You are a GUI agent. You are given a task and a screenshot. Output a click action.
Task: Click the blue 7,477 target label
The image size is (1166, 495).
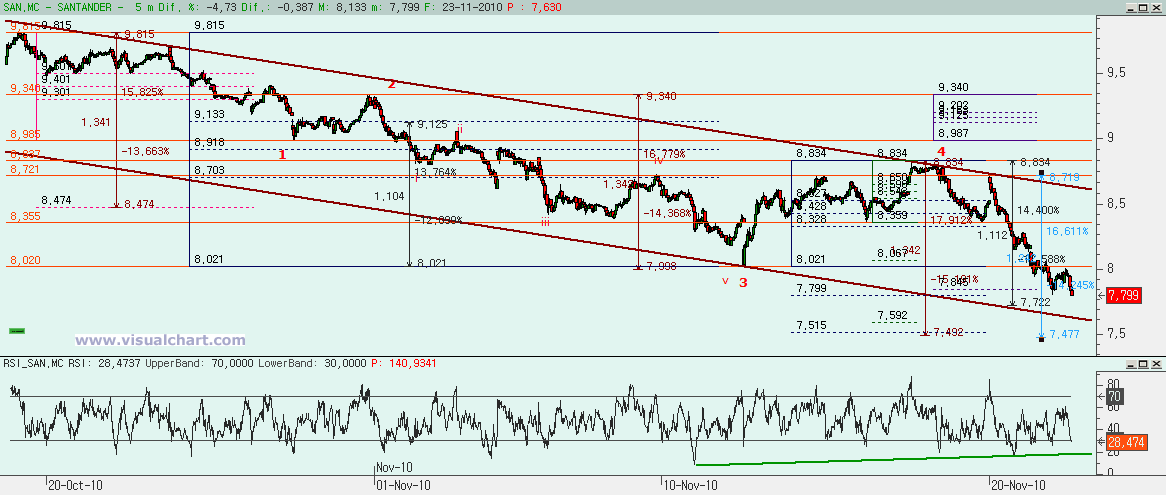[1064, 334]
